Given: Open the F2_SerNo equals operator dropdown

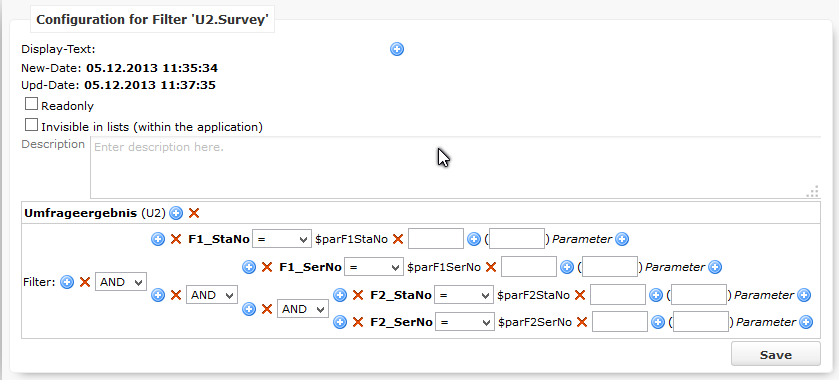Looking at the screenshot, I should [x=464, y=322].
